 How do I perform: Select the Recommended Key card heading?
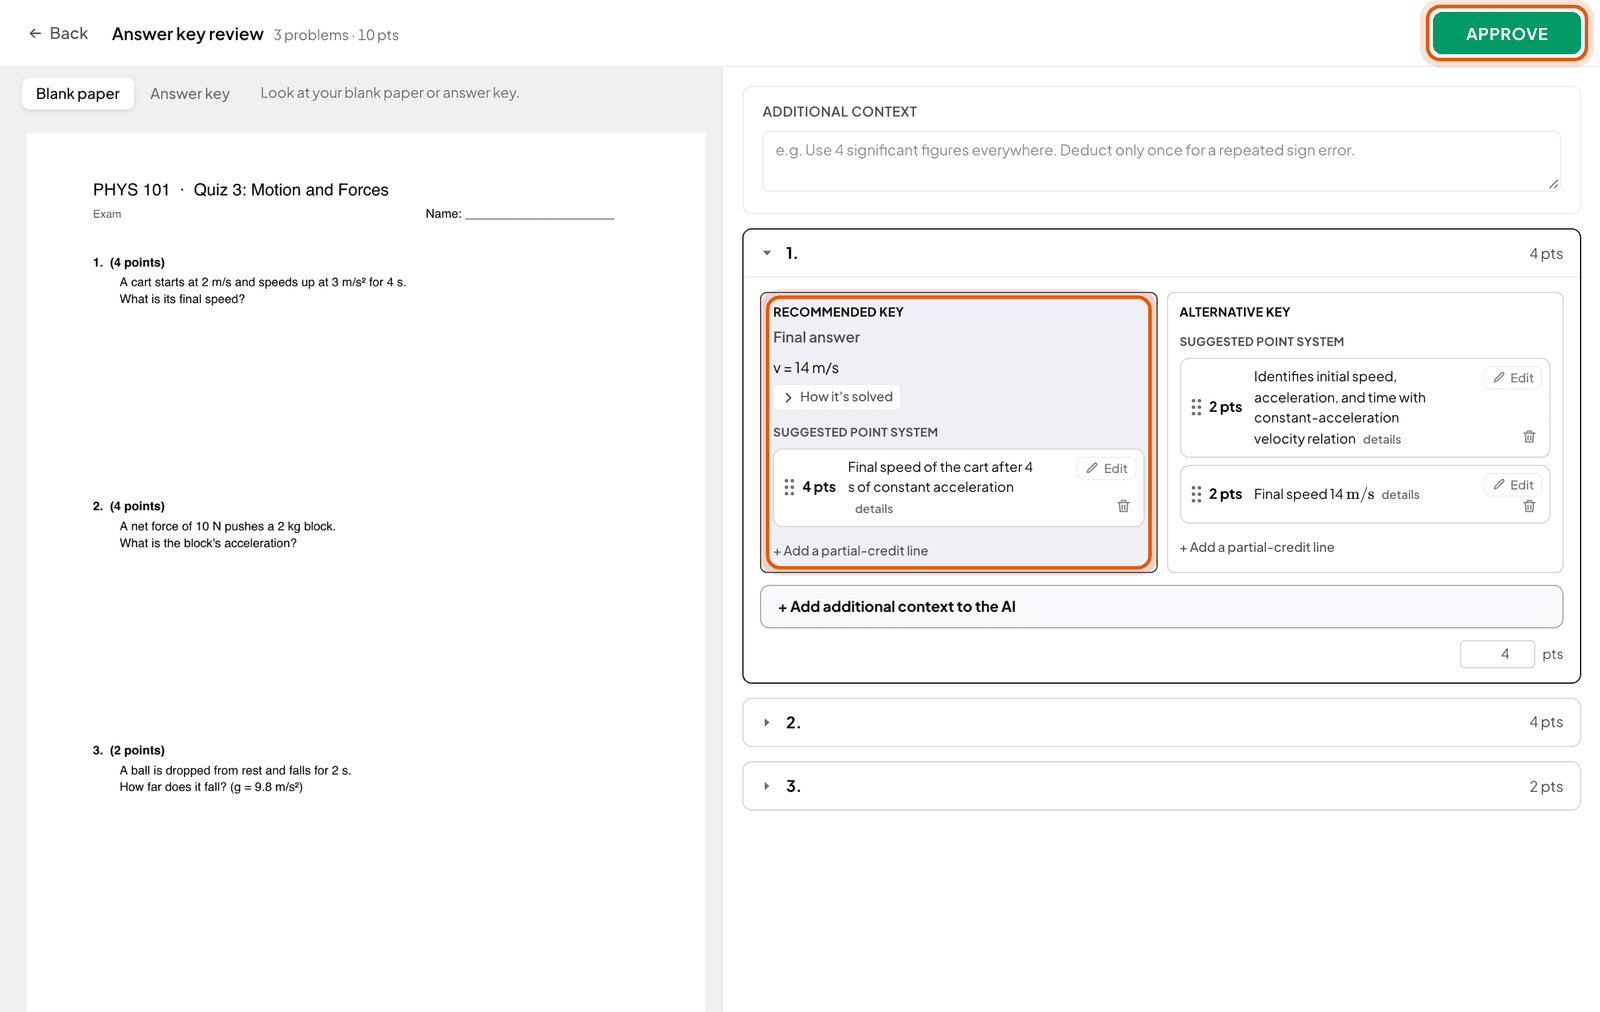click(x=838, y=312)
